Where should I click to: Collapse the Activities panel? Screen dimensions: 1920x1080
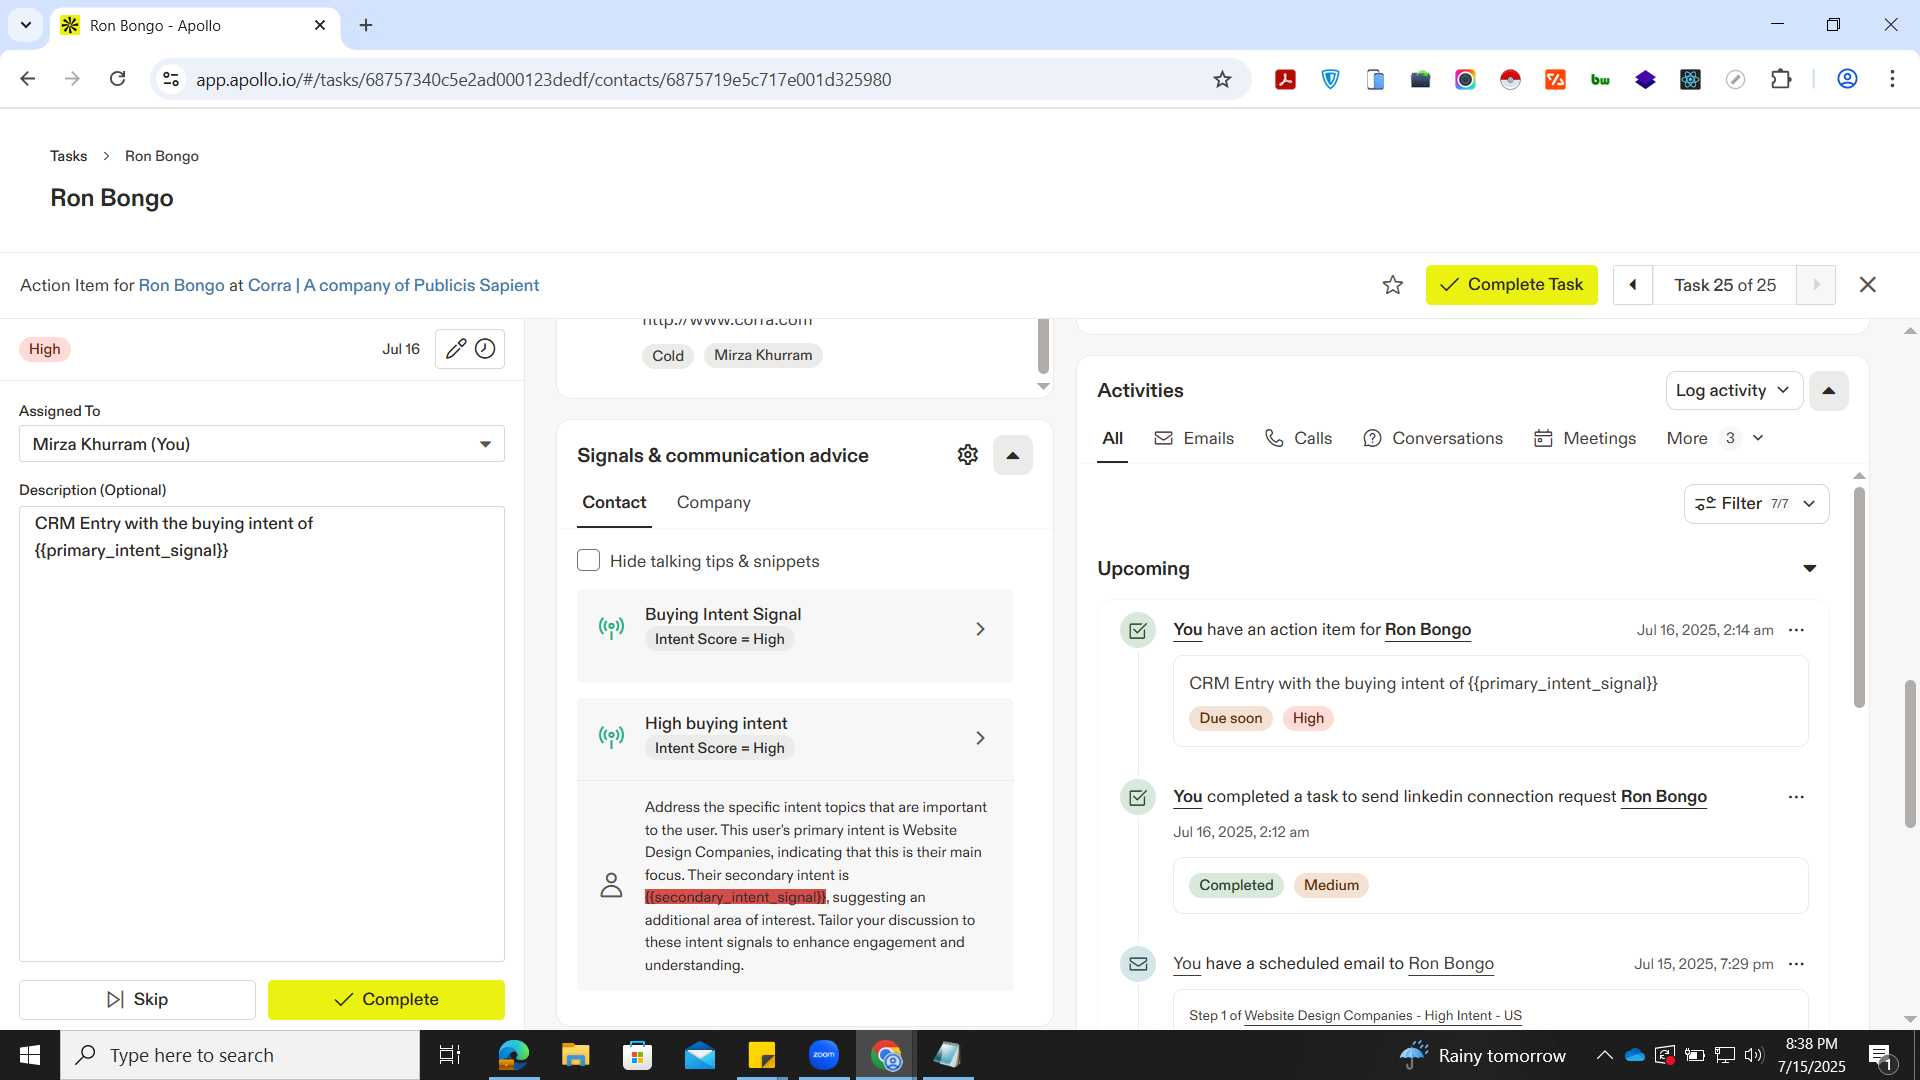pos(1828,391)
